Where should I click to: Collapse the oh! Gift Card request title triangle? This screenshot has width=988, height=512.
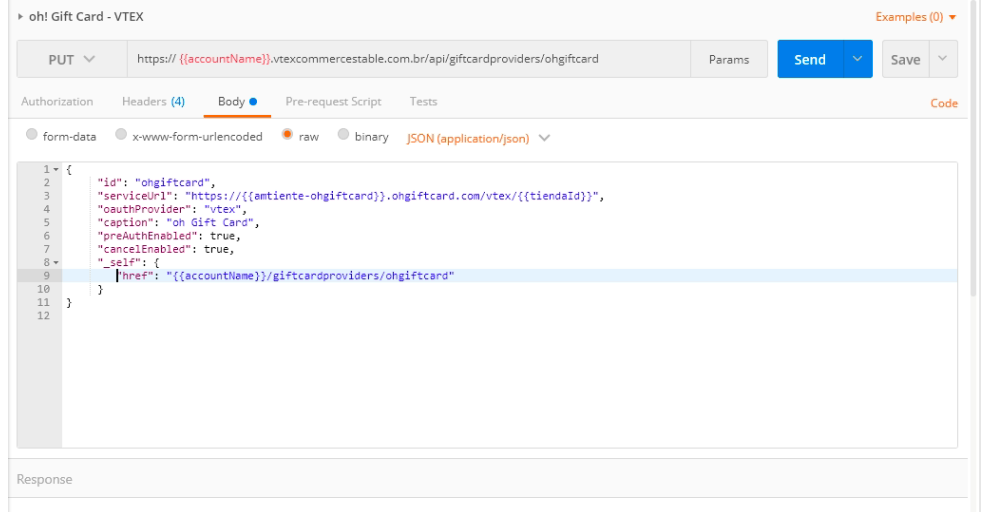(x=21, y=16)
